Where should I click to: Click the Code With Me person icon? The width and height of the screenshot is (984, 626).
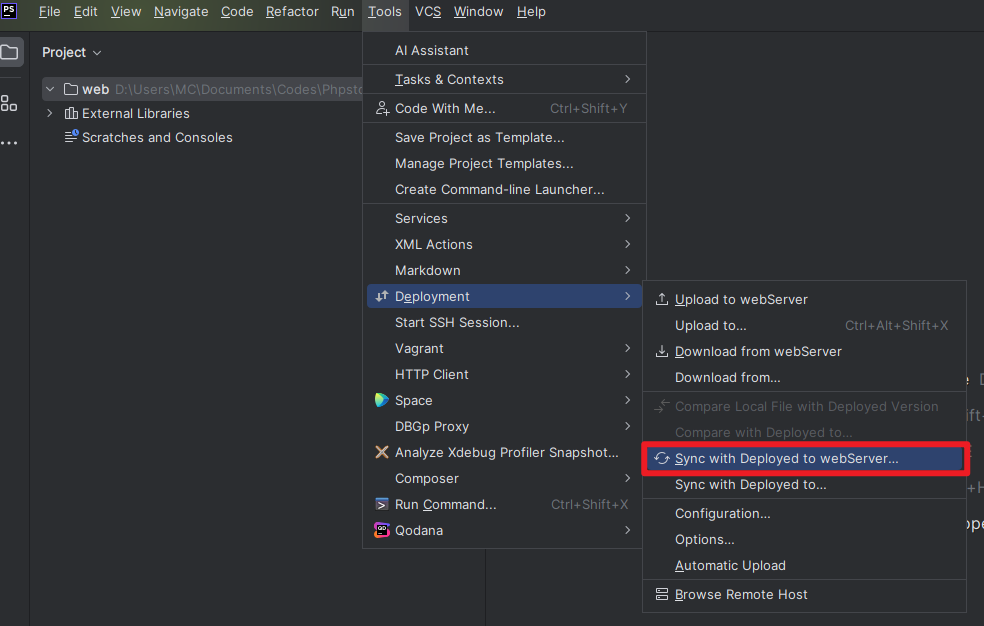tap(382, 109)
